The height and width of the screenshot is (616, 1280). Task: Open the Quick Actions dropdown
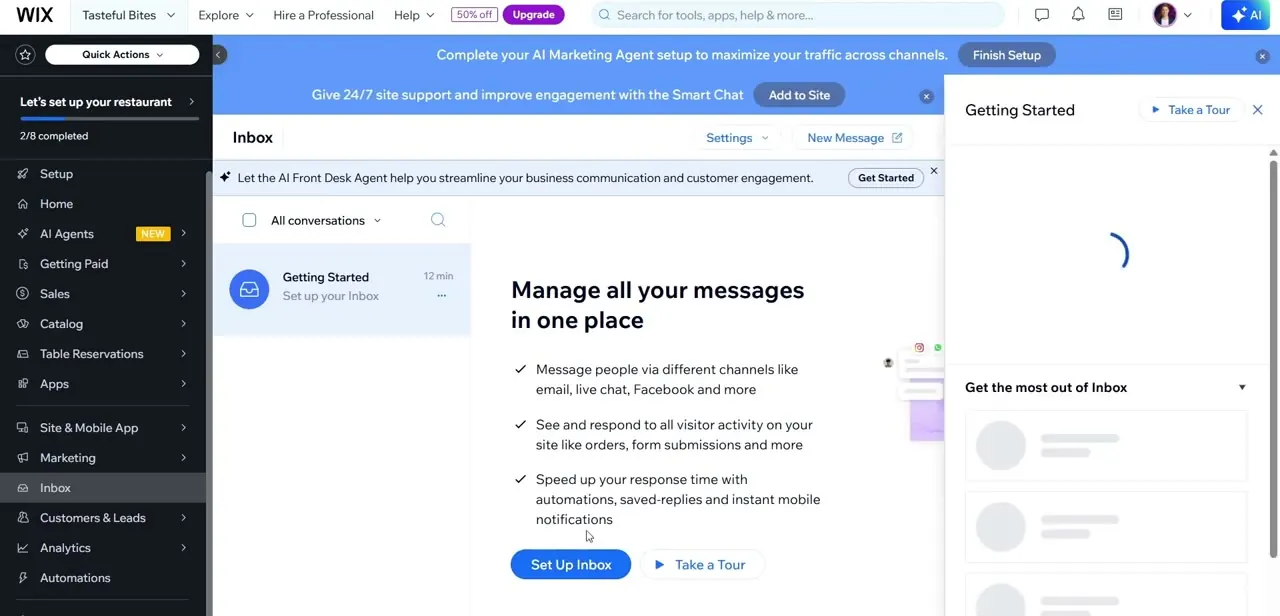pos(122,54)
